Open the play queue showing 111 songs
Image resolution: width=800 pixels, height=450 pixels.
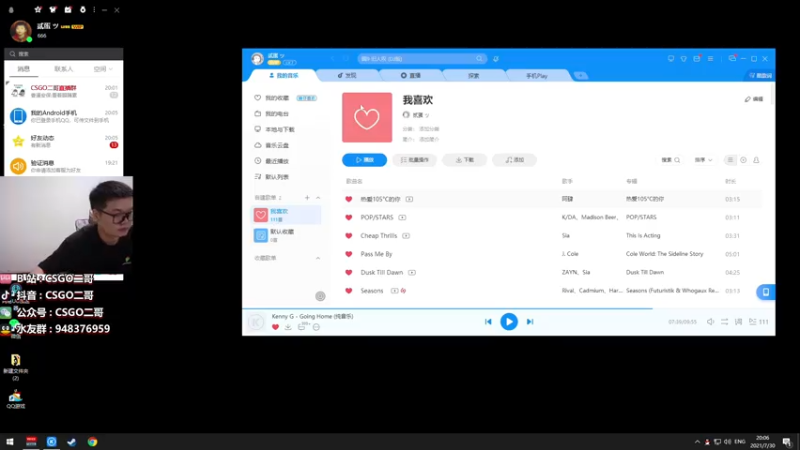[758, 322]
